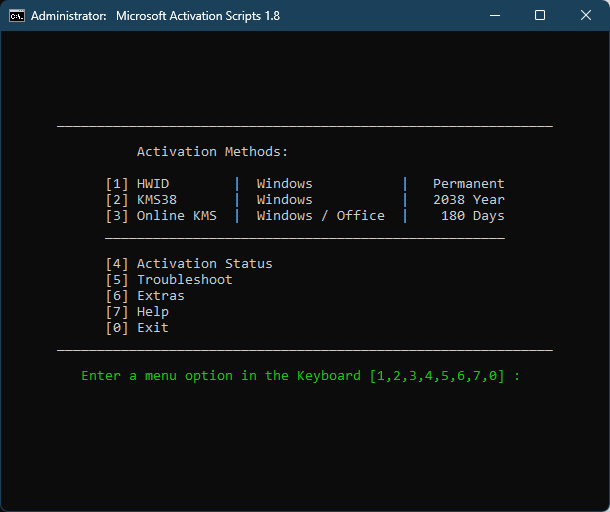Select the [0] Exit option

[x=136, y=328]
